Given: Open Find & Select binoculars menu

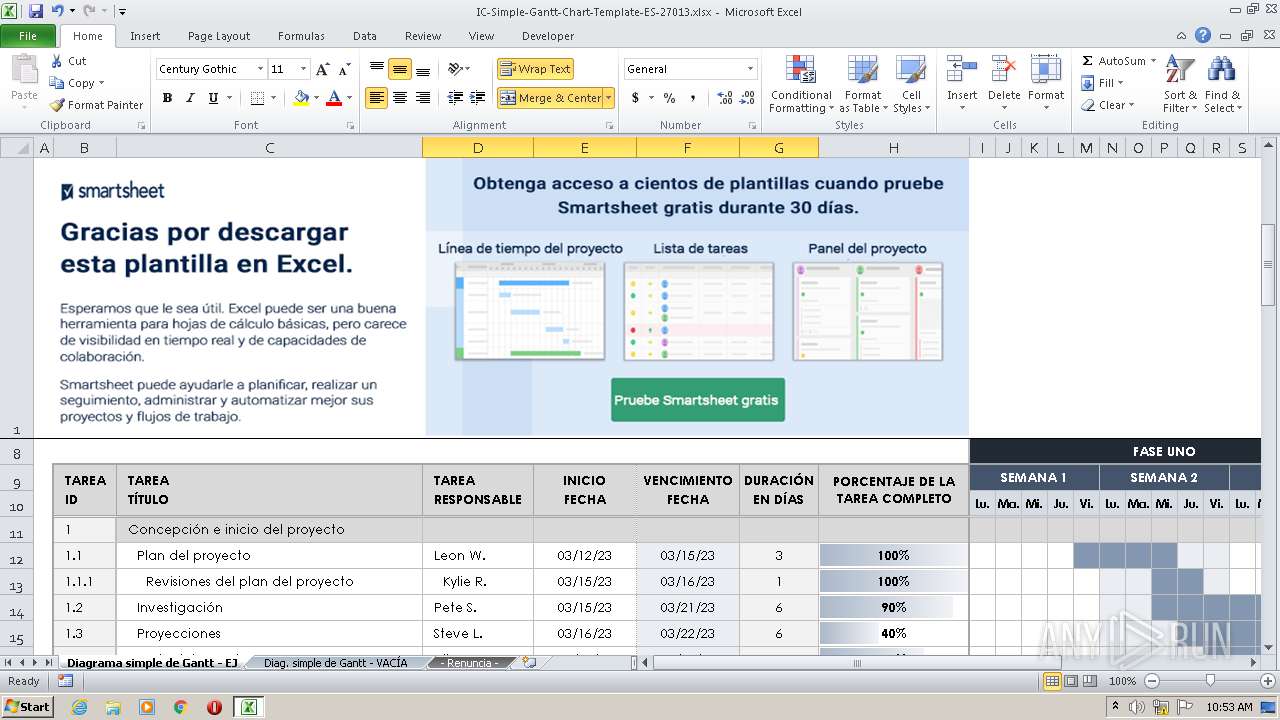Looking at the screenshot, I should [1222, 84].
